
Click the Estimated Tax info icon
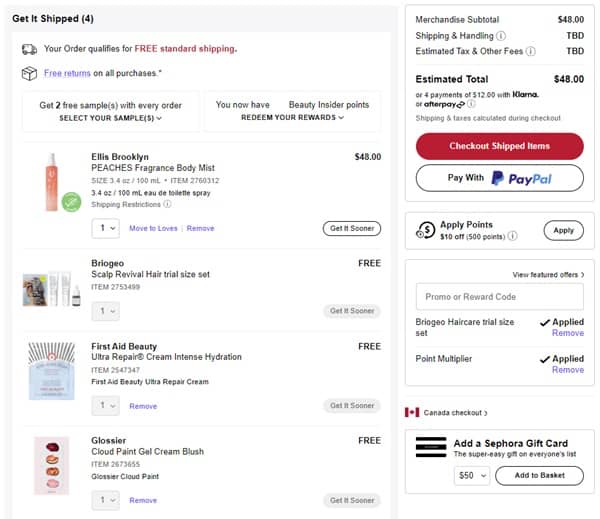pos(530,52)
